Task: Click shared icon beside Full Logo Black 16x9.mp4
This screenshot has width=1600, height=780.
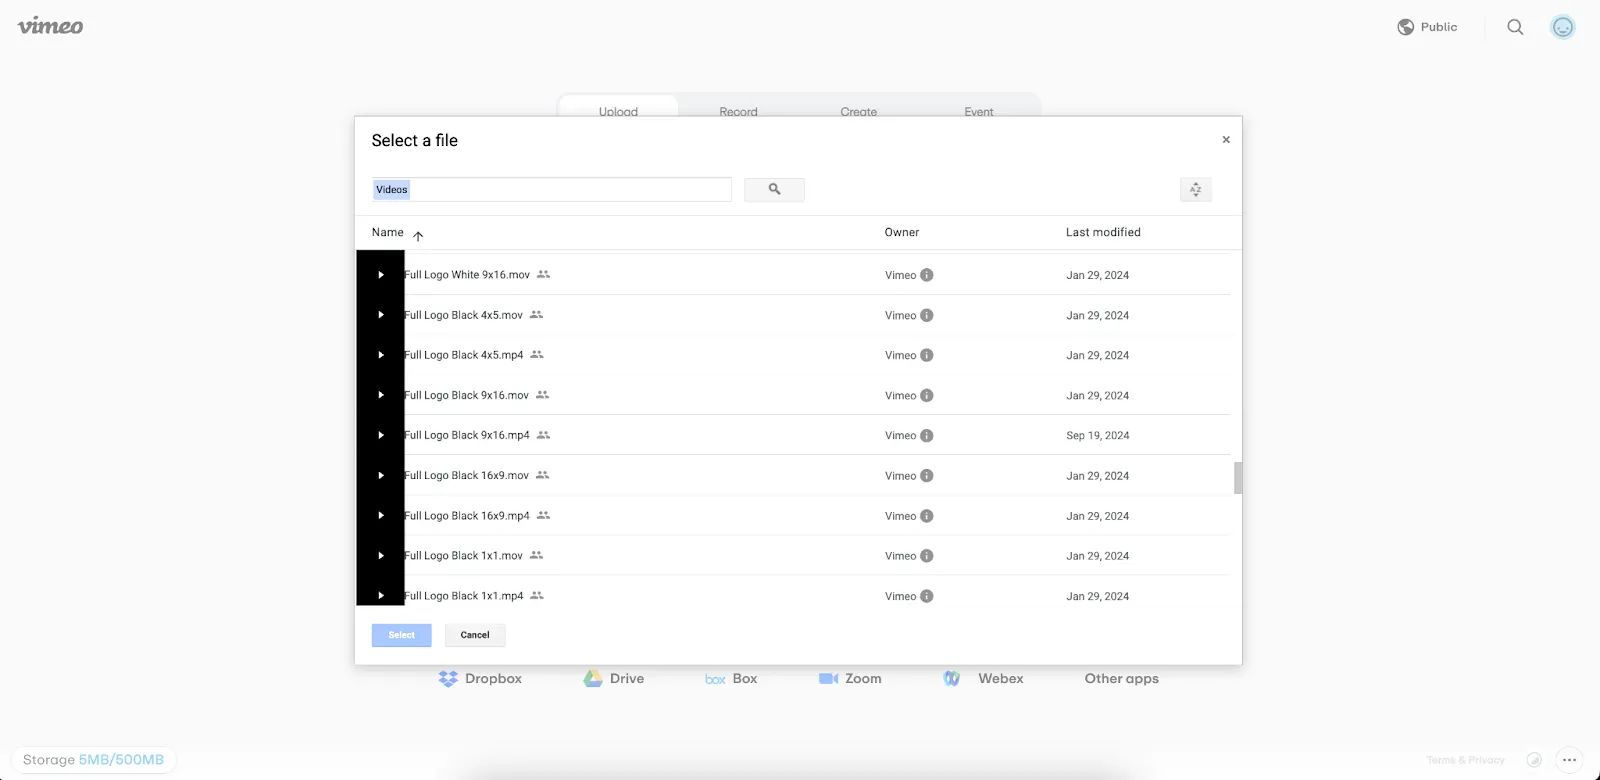Action: 544,515
